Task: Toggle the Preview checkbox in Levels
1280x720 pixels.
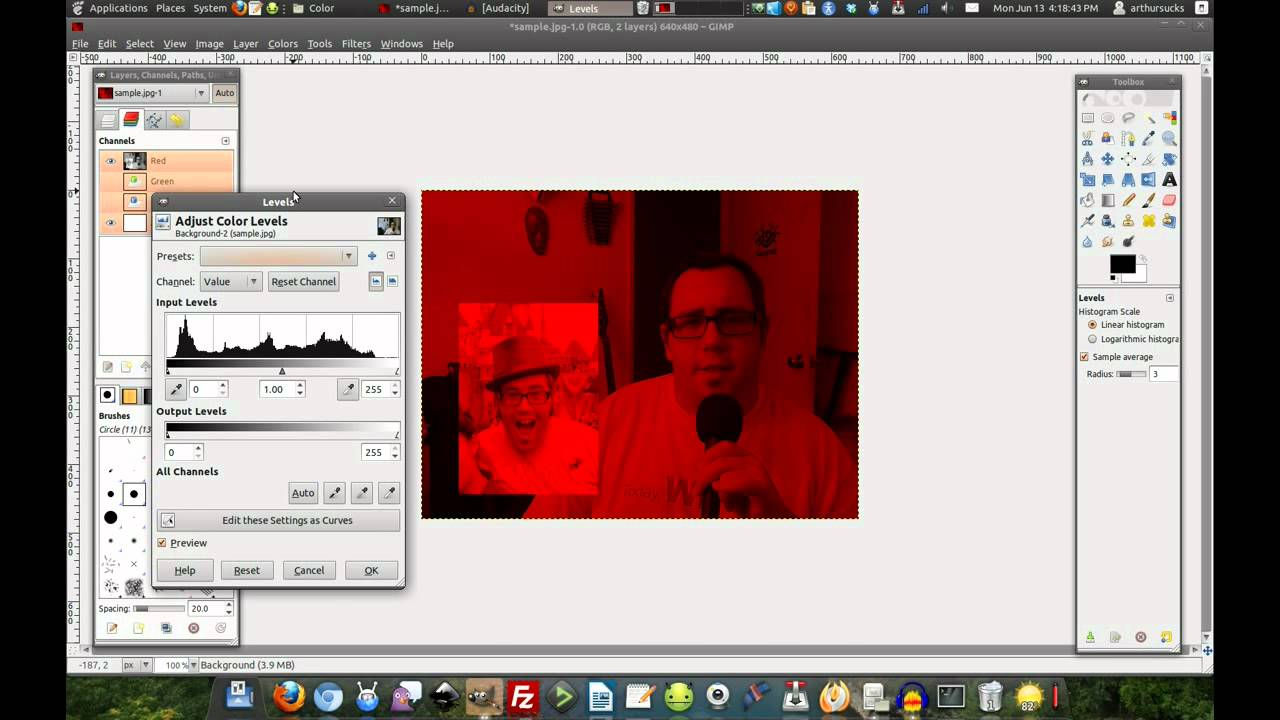Action: [162, 543]
